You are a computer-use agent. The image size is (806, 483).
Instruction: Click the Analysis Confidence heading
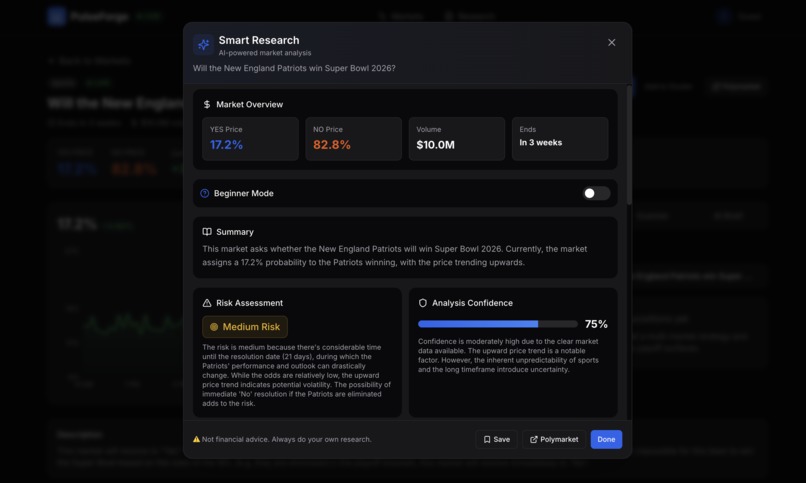472,303
